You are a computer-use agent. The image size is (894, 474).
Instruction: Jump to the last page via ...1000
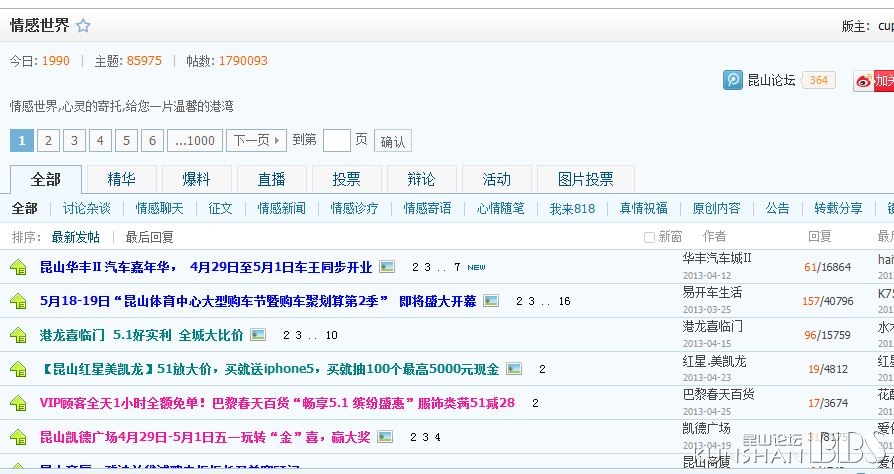[194, 141]
